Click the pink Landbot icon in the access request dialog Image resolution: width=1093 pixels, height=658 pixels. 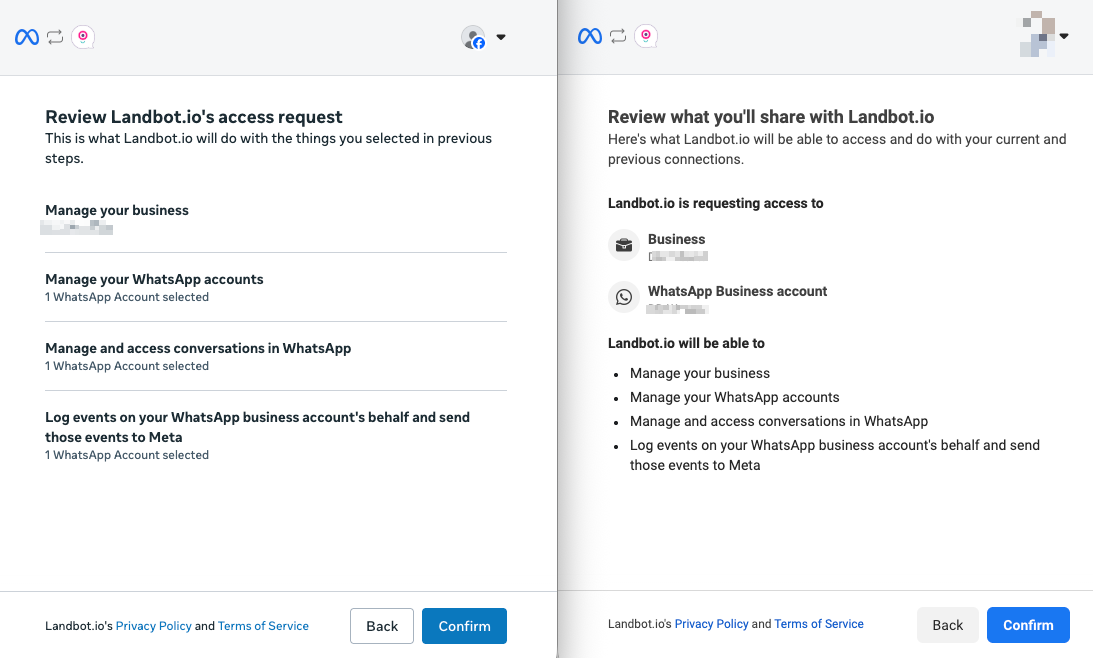pos(83,37)
